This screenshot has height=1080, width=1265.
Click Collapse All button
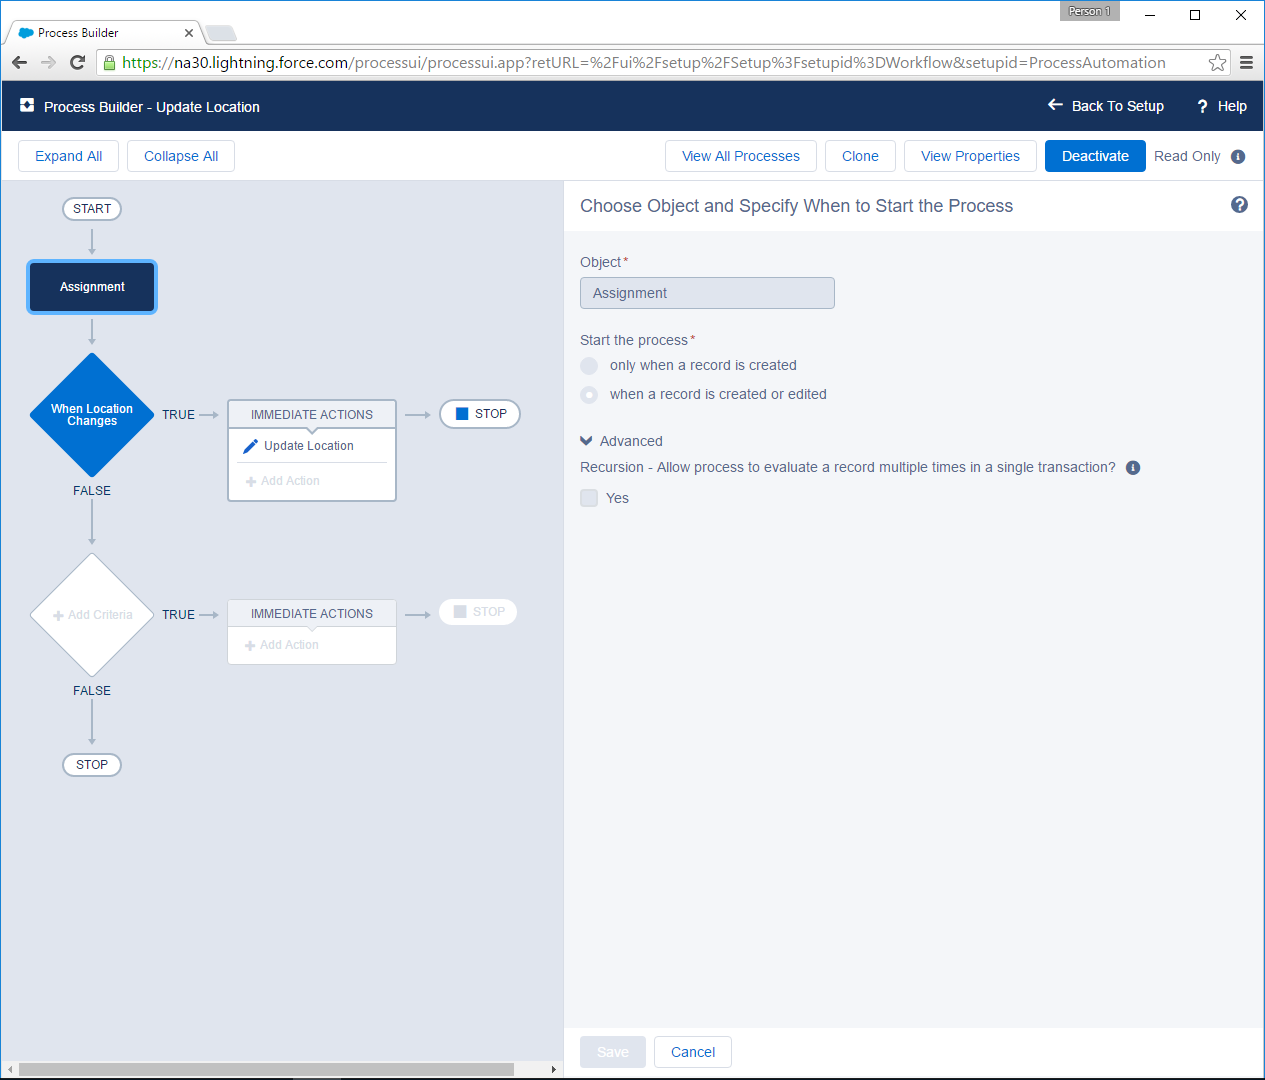pyautogui.click(x=181, y=156)
